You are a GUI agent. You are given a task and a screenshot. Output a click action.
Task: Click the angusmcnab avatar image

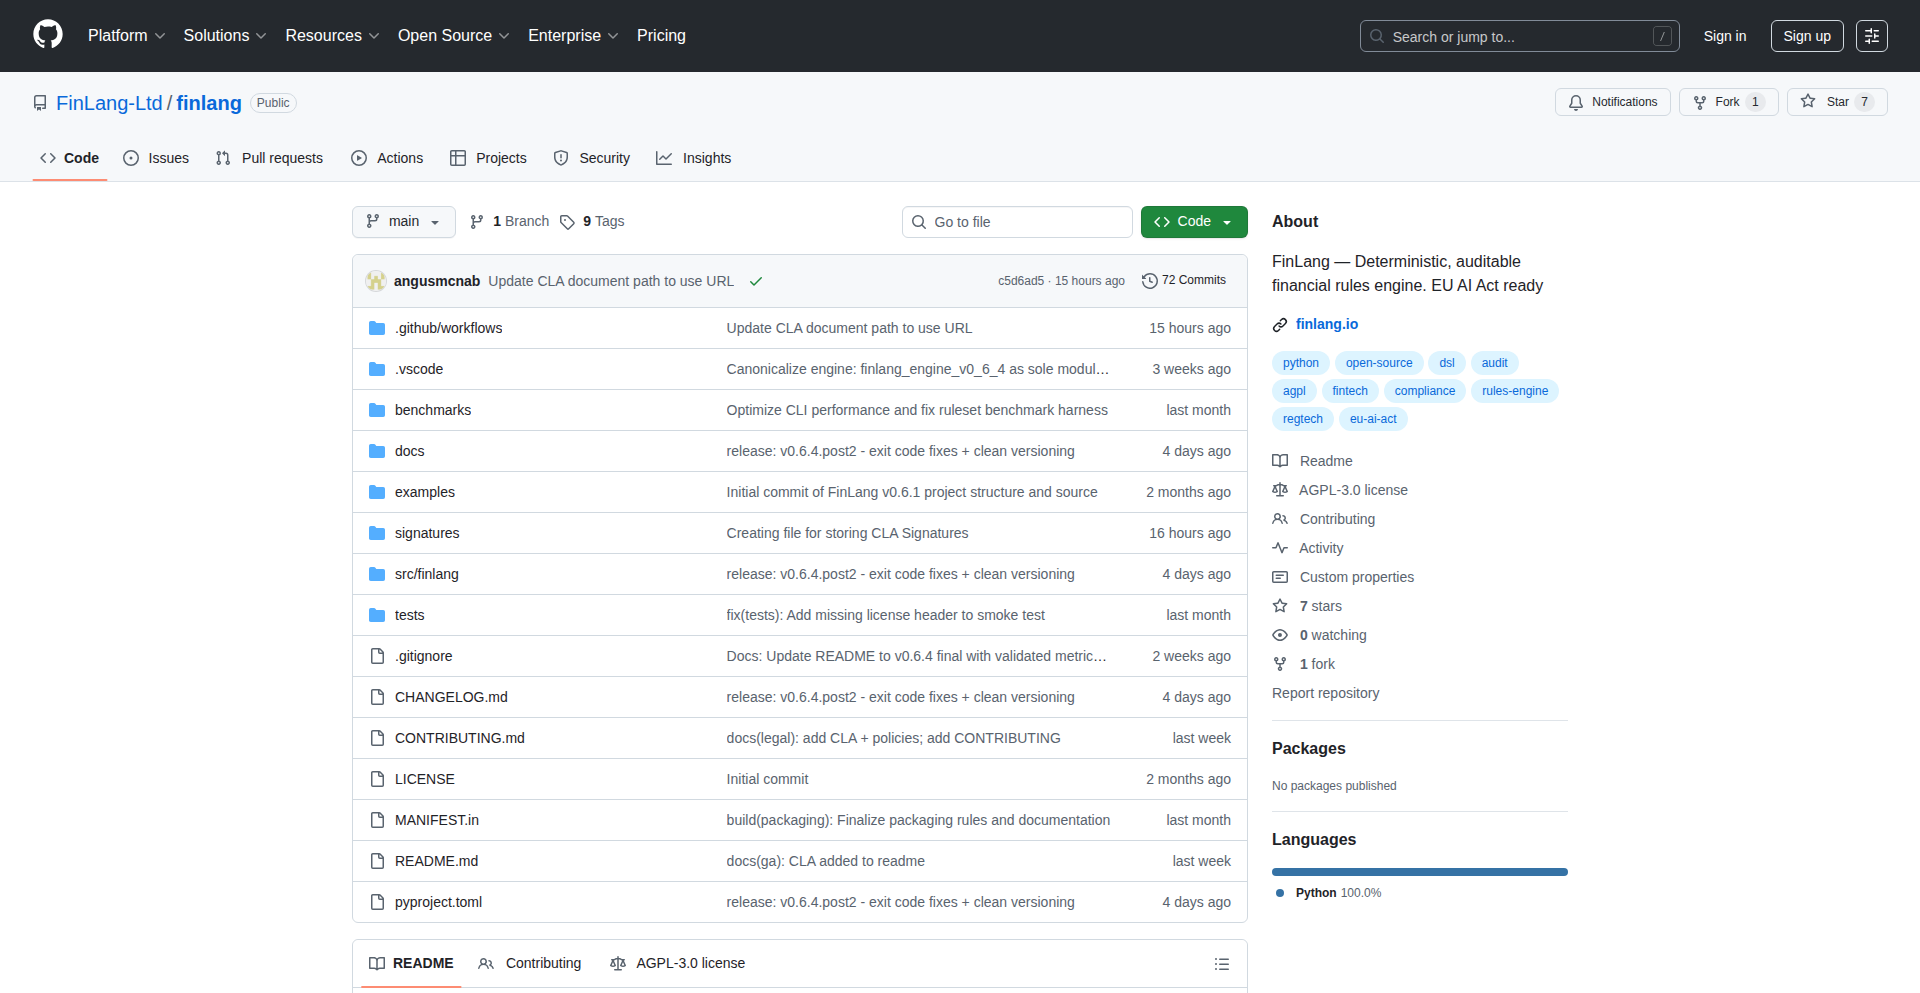[x=376, y=281]
